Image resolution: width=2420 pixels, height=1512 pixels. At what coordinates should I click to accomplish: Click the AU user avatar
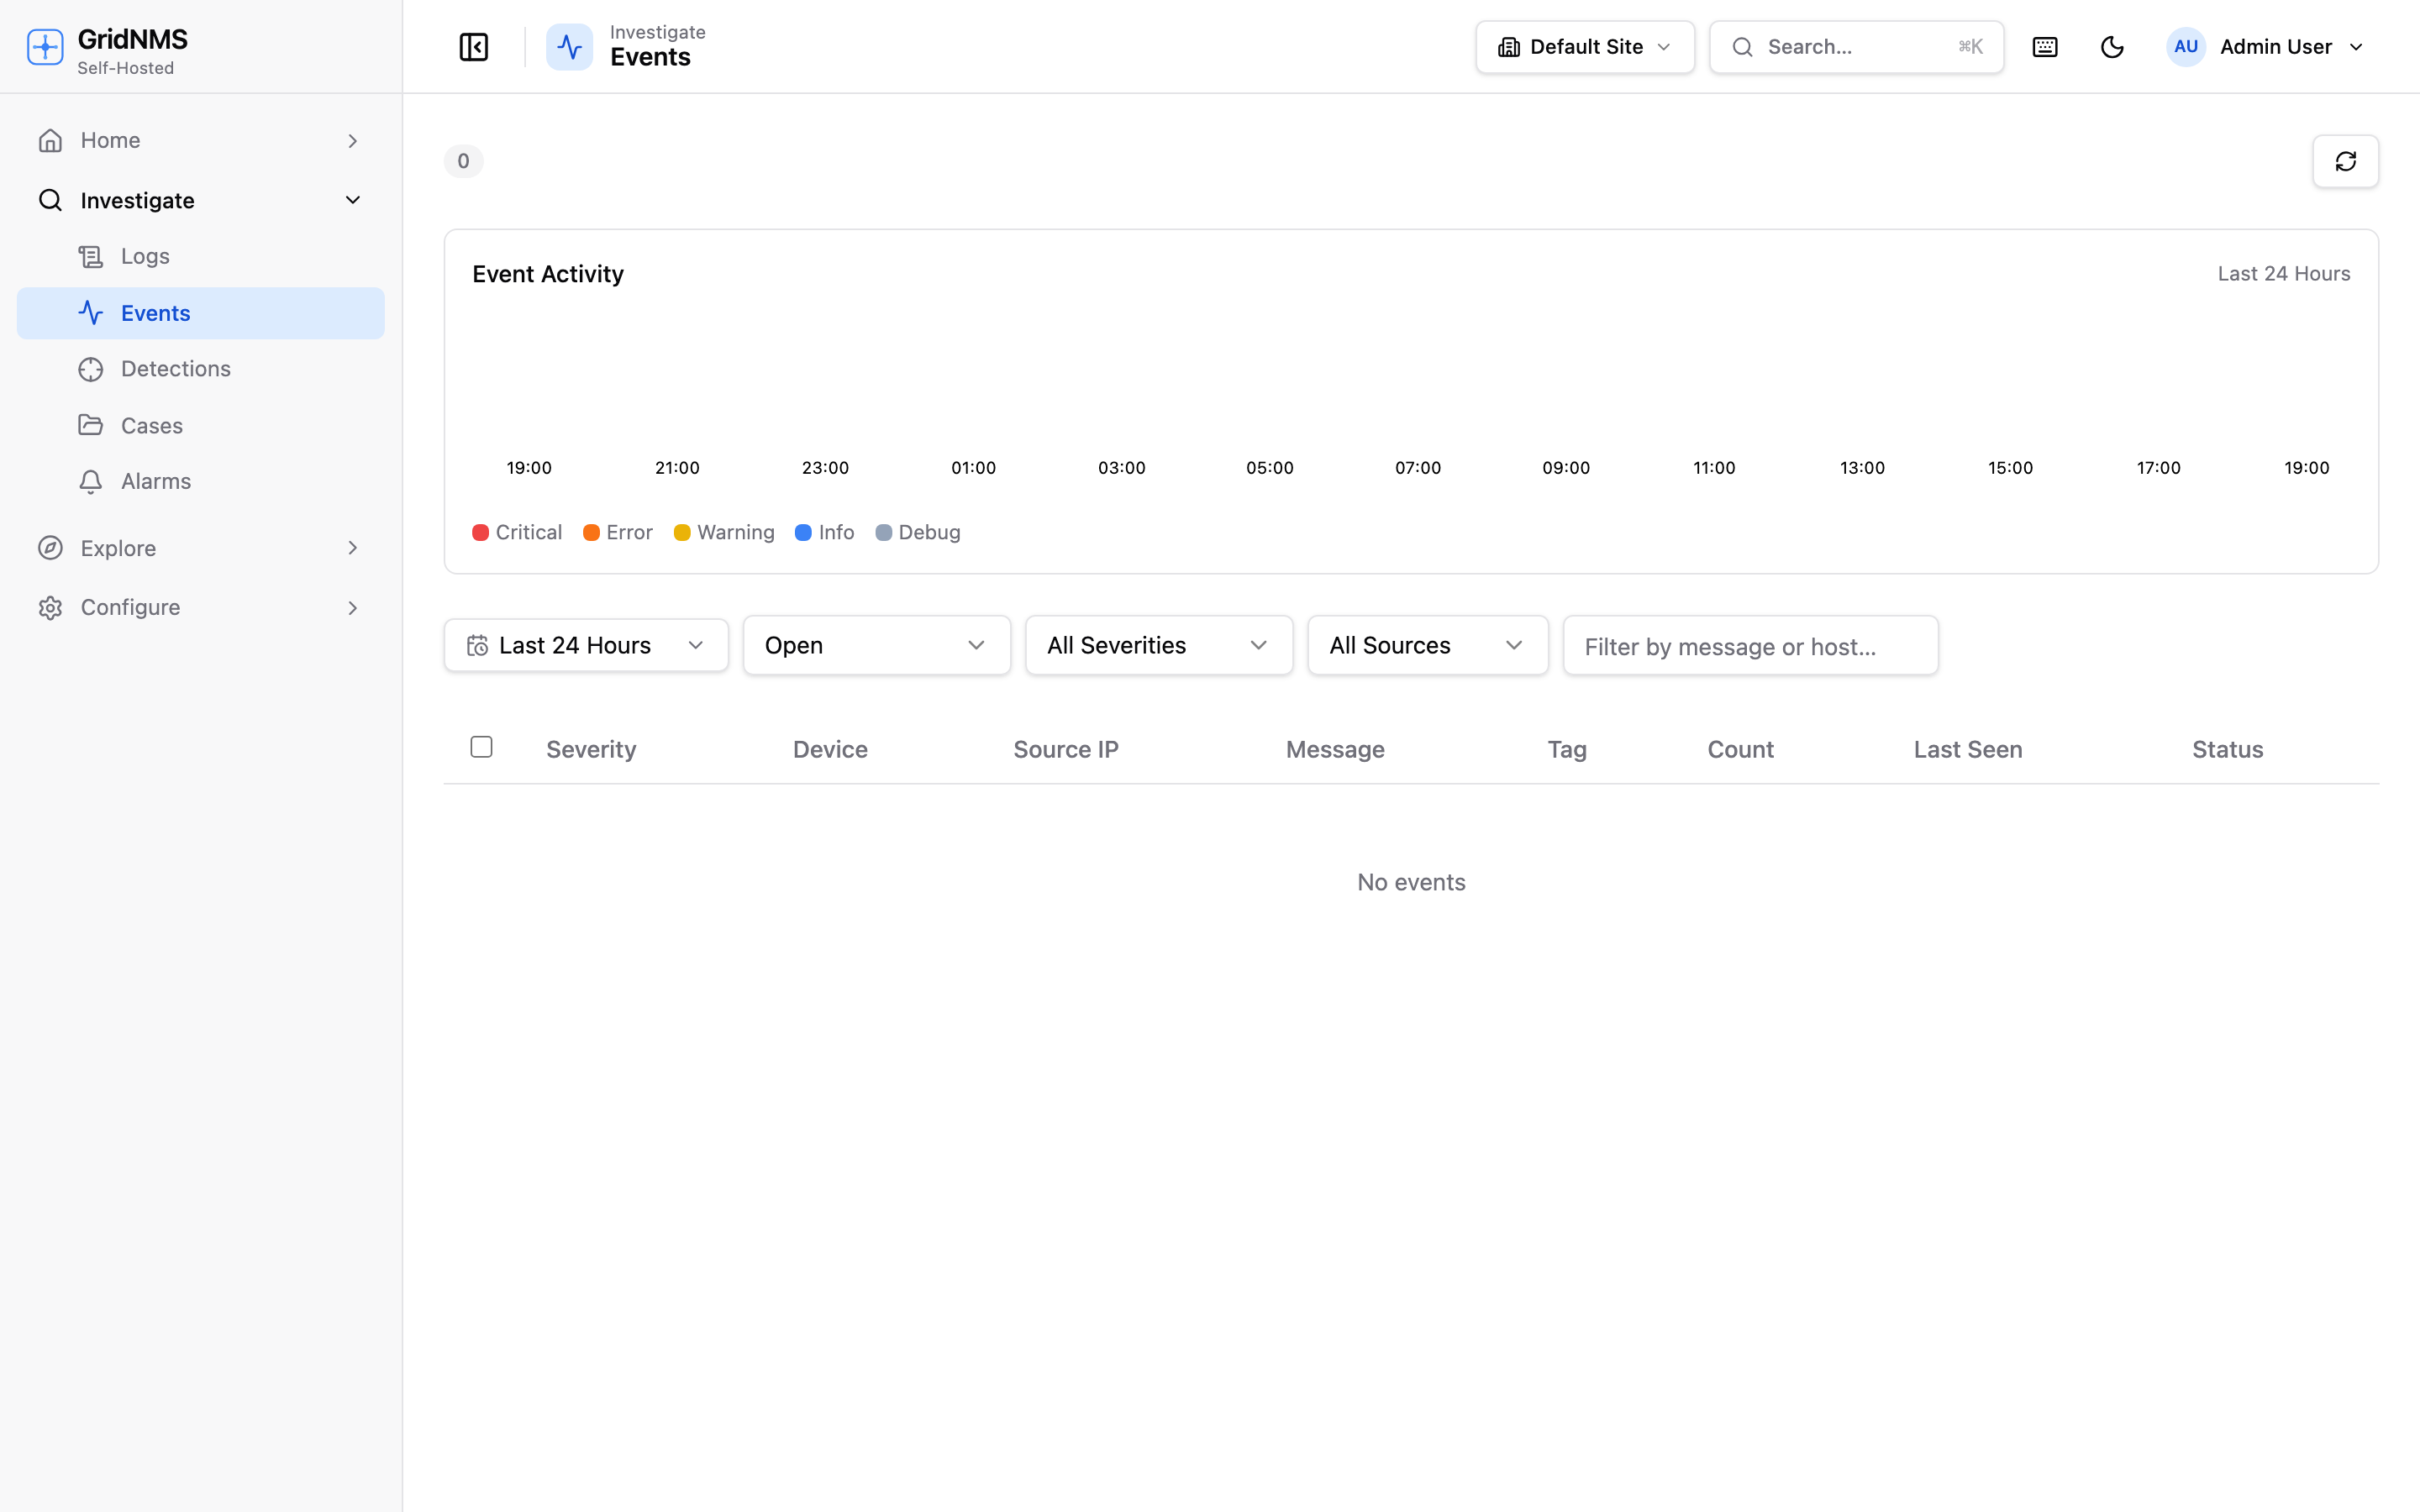[2186, 47]
